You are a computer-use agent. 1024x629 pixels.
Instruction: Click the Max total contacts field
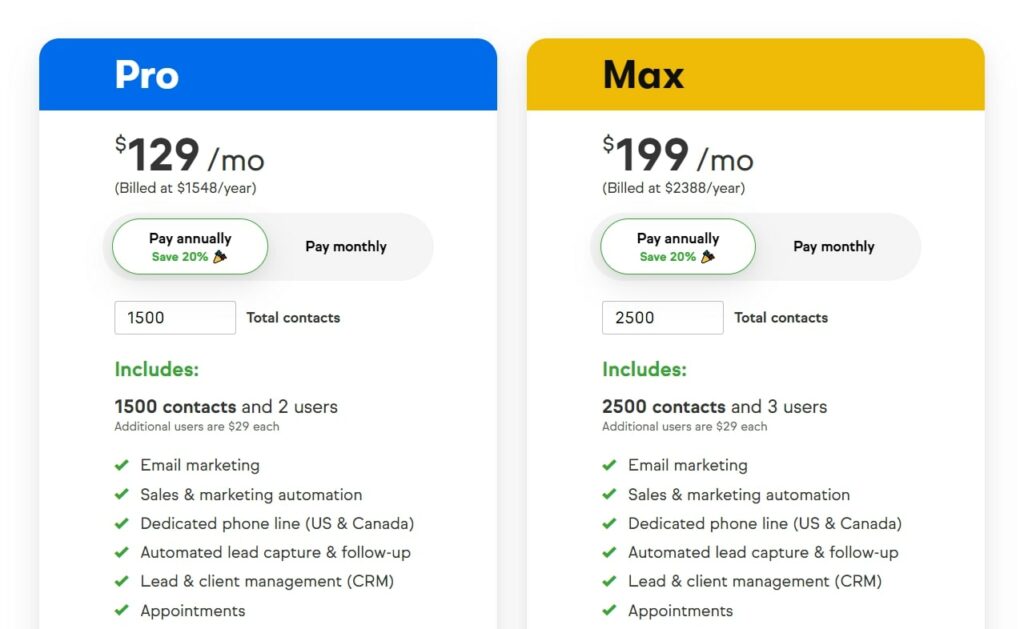(663, 317)
